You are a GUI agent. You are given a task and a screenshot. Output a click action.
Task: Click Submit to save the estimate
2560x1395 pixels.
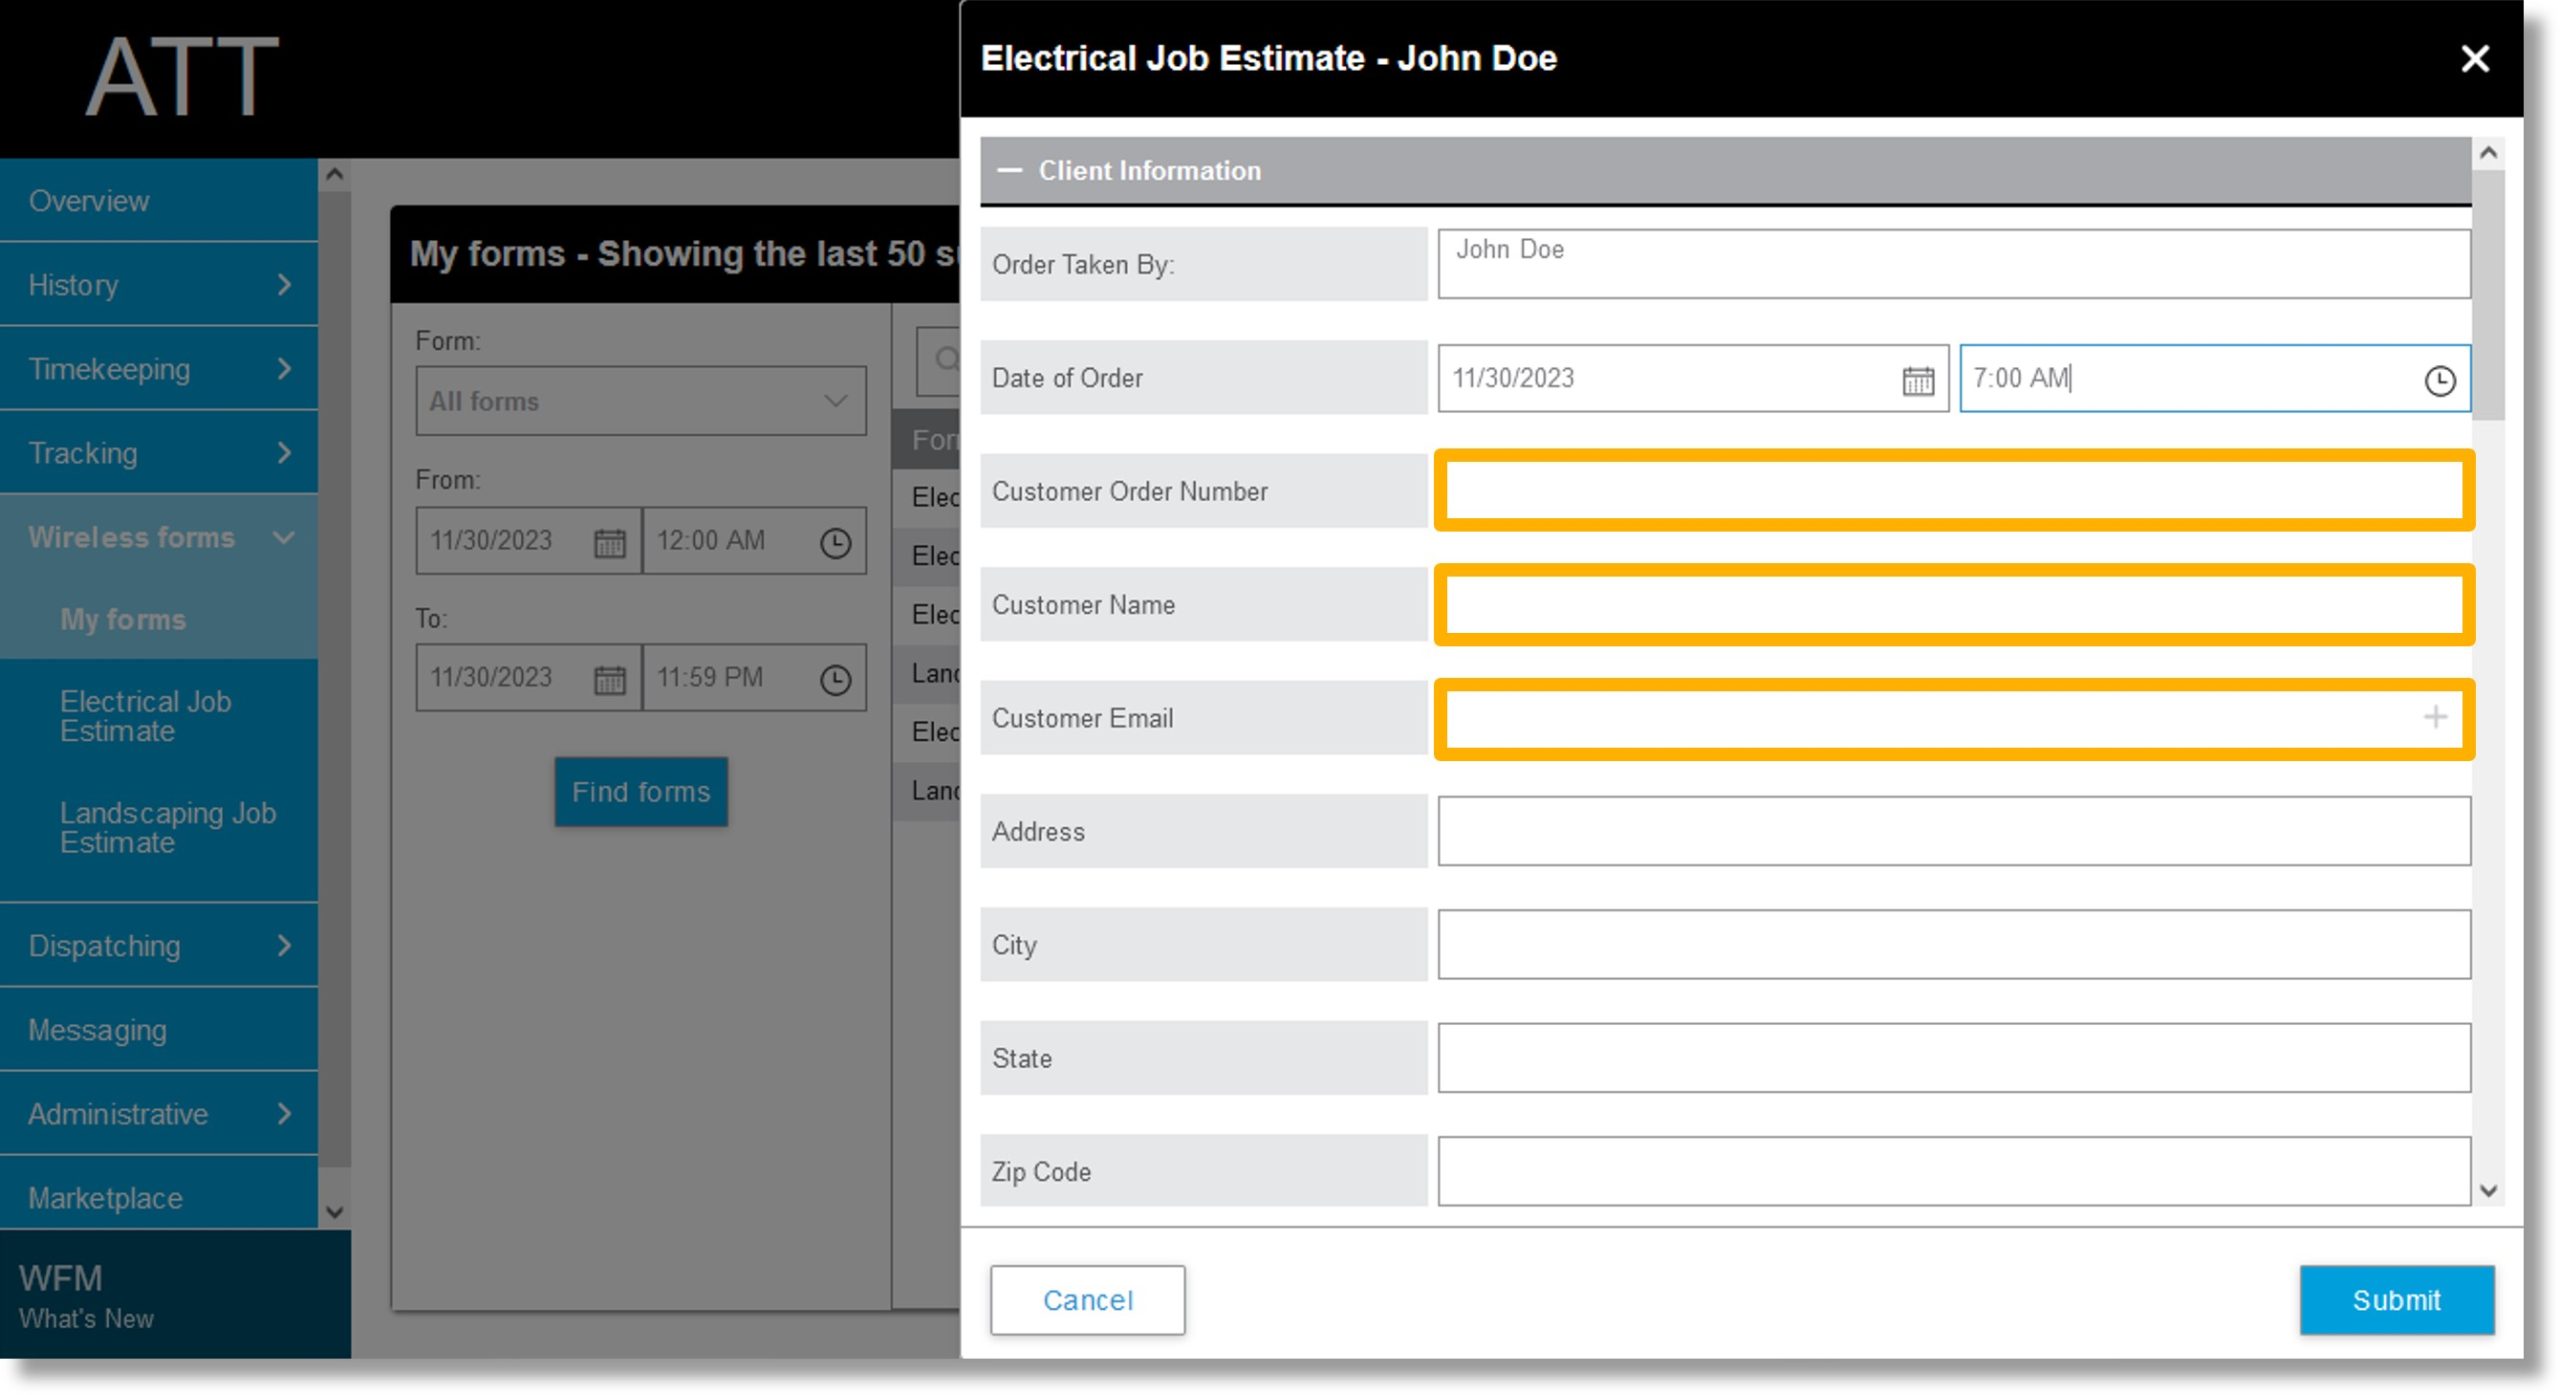tap(2397, 1299)
